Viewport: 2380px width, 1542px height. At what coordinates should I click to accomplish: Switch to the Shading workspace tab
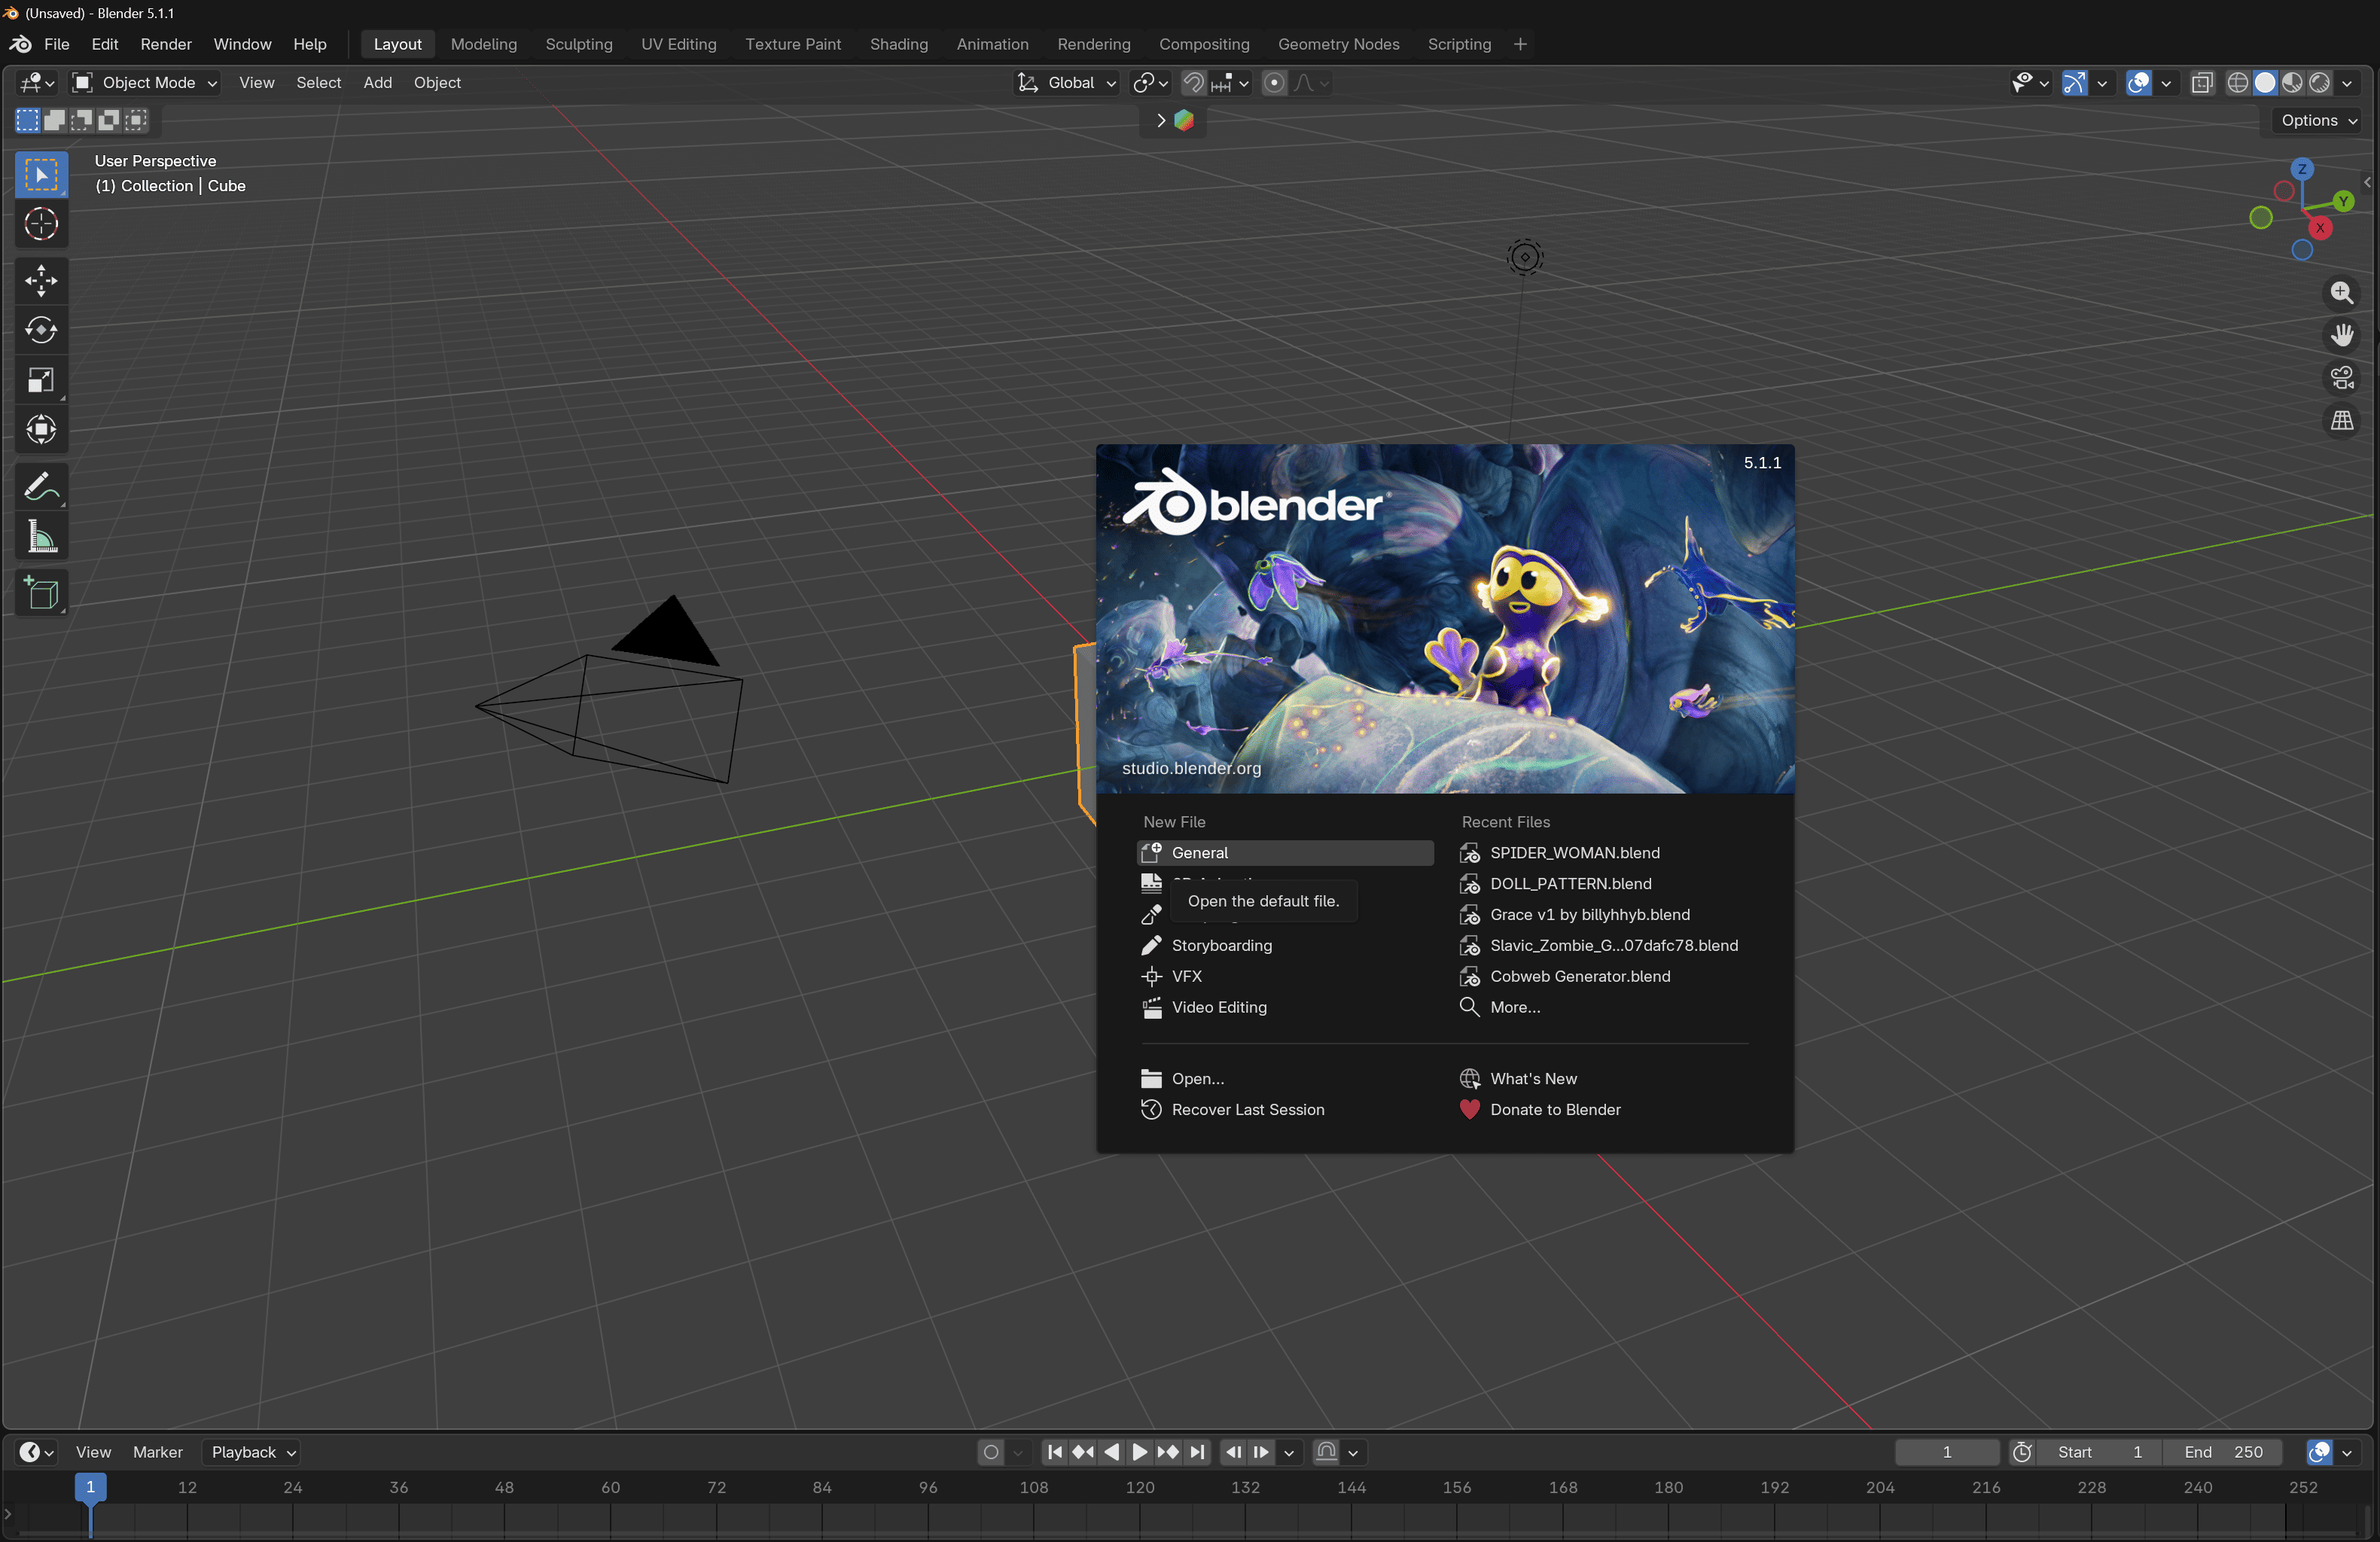click(x=898, y=44)
